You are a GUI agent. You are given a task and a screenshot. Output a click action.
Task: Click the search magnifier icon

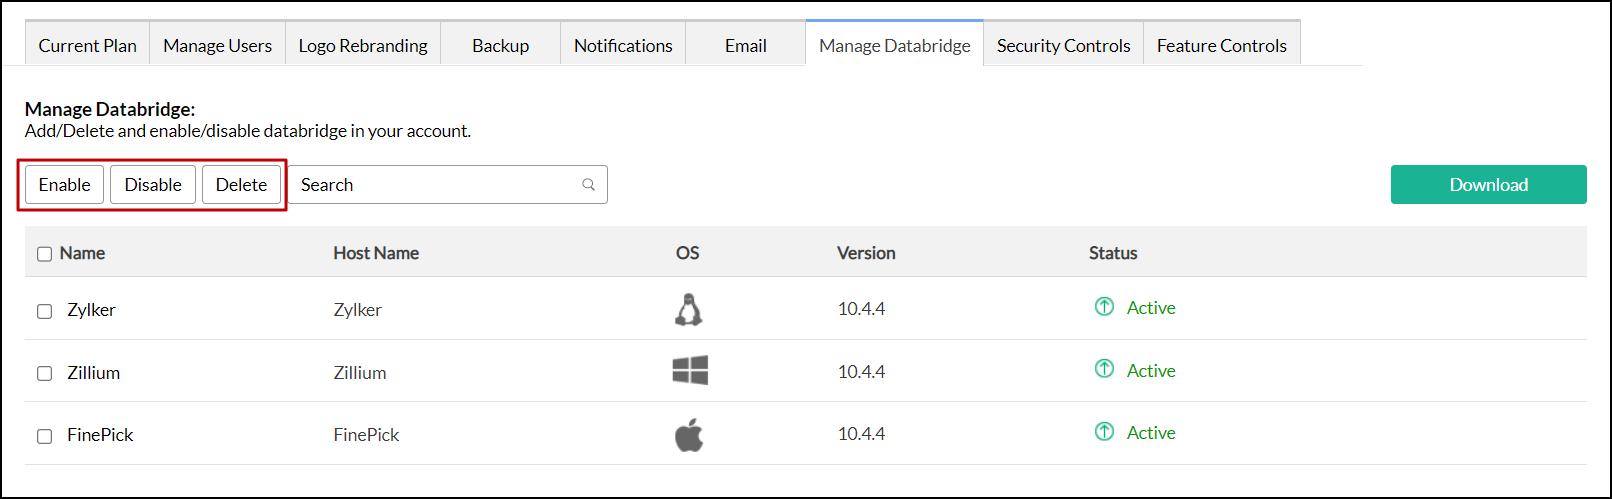[589, 185]
